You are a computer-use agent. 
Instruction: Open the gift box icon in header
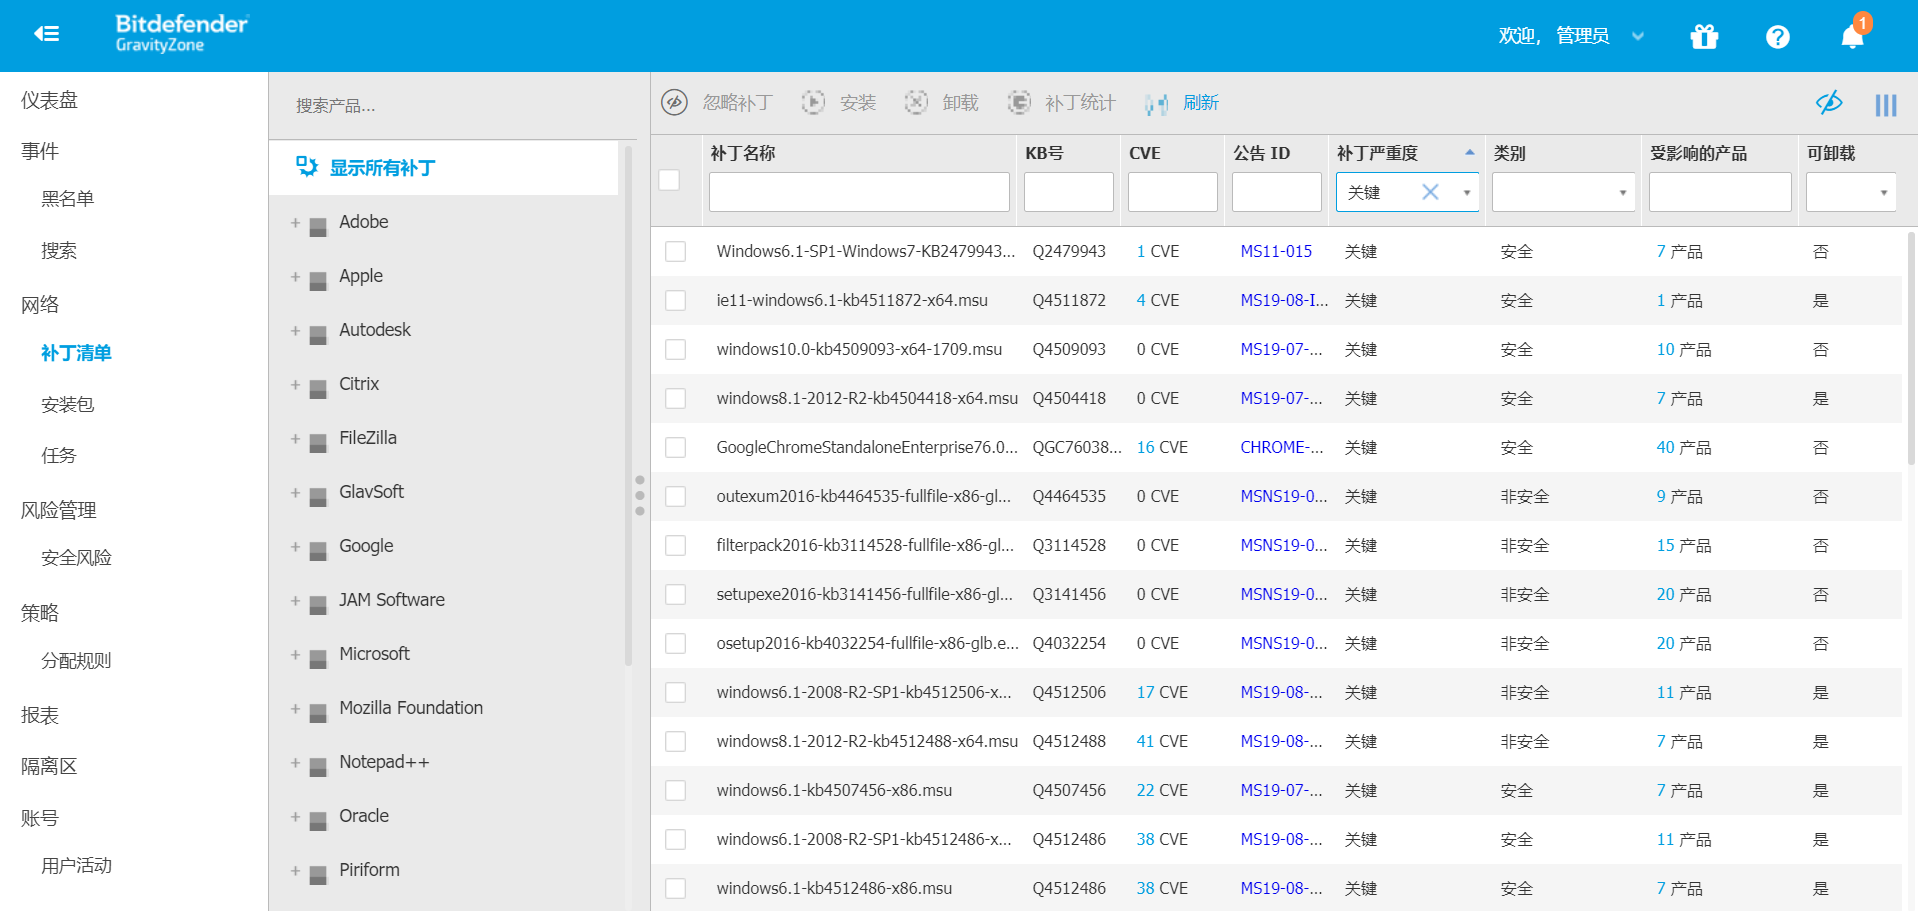click(1704, 37)
